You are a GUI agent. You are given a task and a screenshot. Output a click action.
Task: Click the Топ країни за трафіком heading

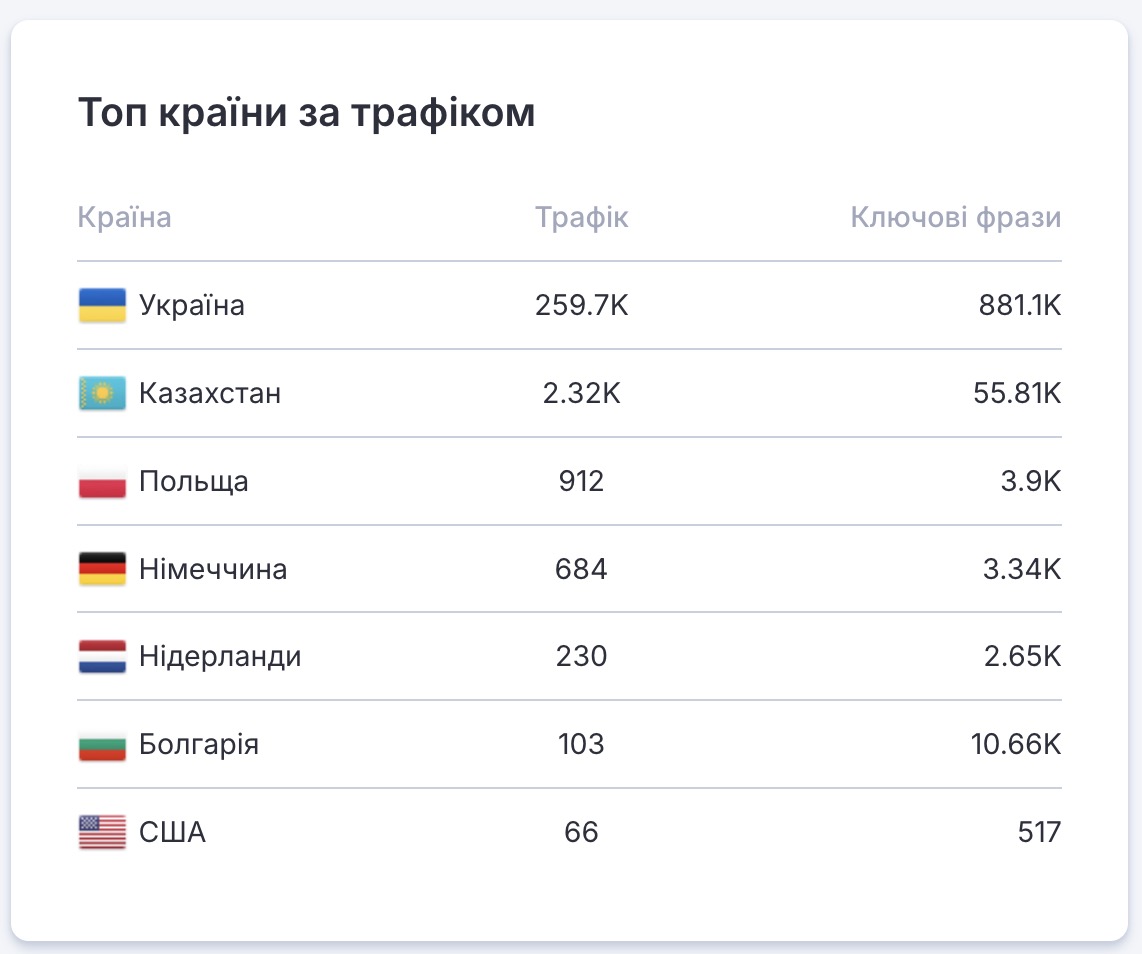(x=306, y=113)
